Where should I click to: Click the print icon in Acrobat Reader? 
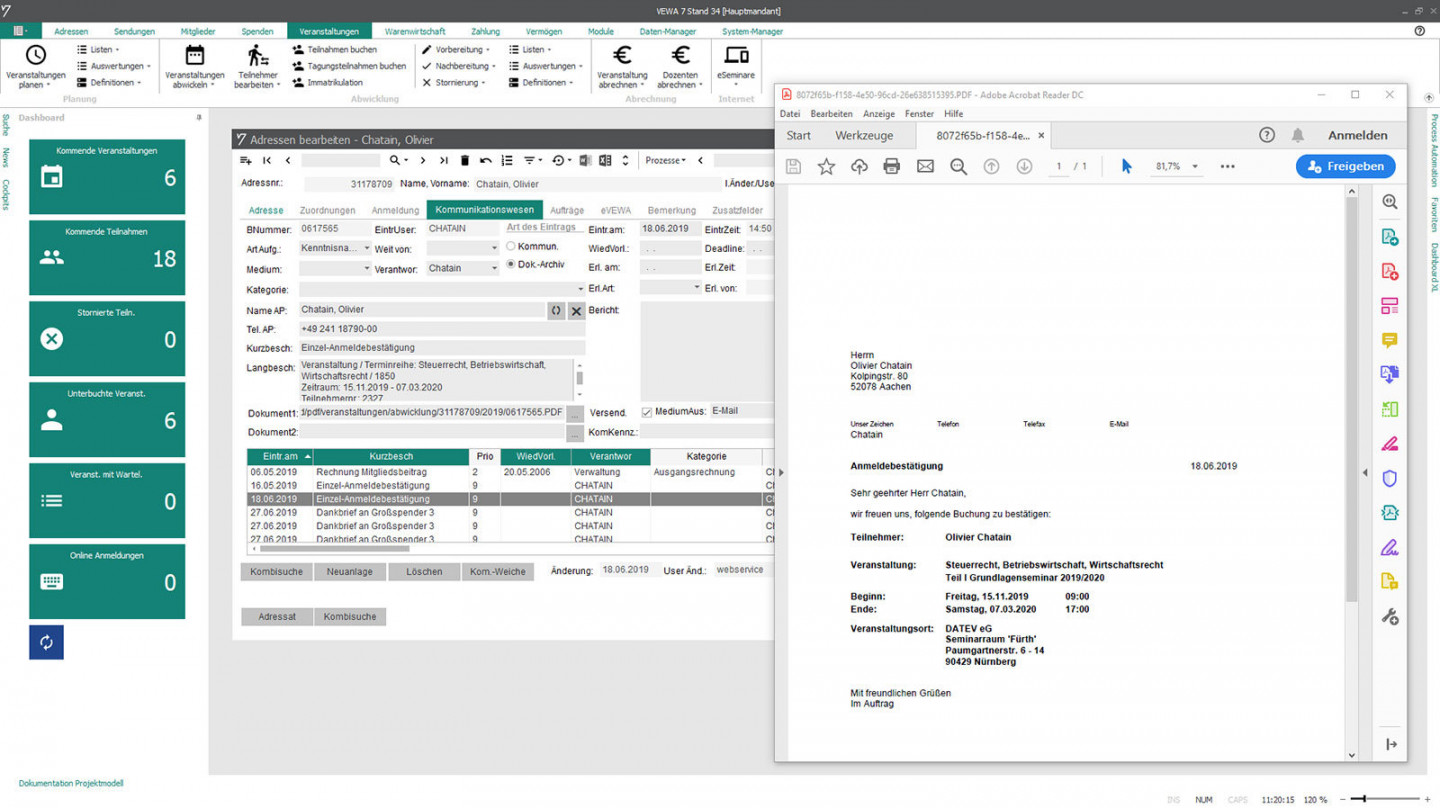[892, 166]
